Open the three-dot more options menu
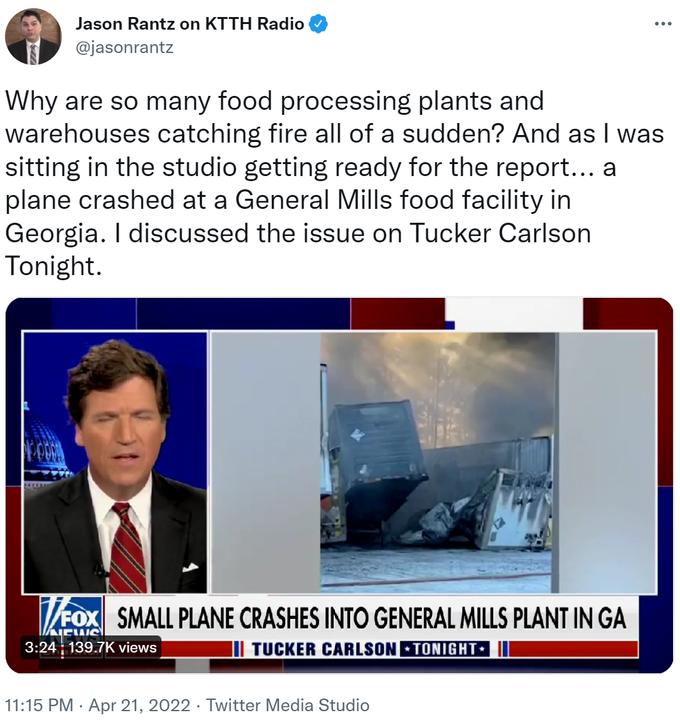The image size is (680, 720). 663,24
